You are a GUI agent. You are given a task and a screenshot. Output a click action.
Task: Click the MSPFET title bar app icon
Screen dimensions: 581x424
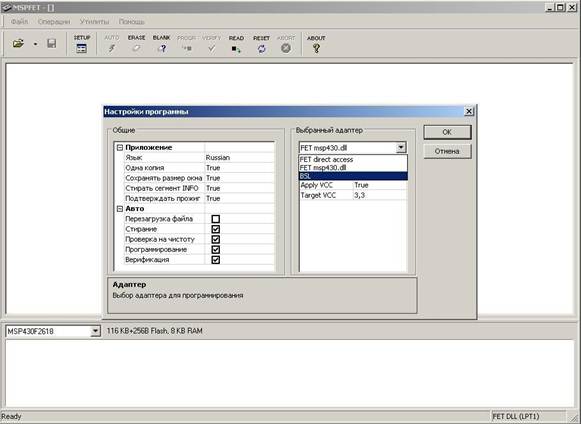(x=6, y=7)
